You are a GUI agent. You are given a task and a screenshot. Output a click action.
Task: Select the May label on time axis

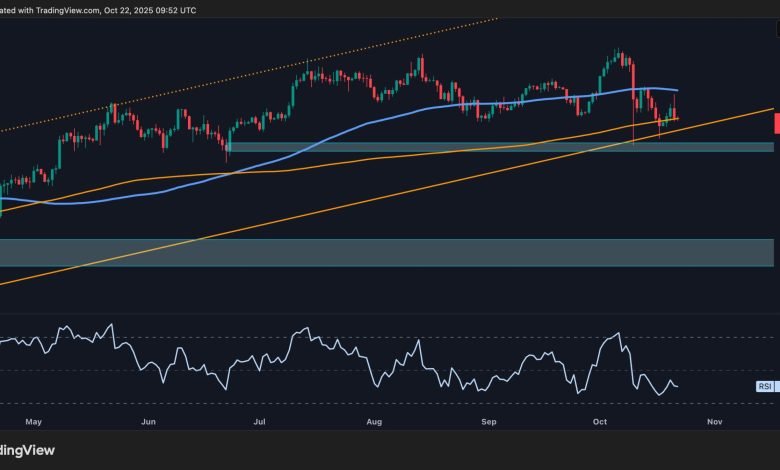tap(34, 423)
